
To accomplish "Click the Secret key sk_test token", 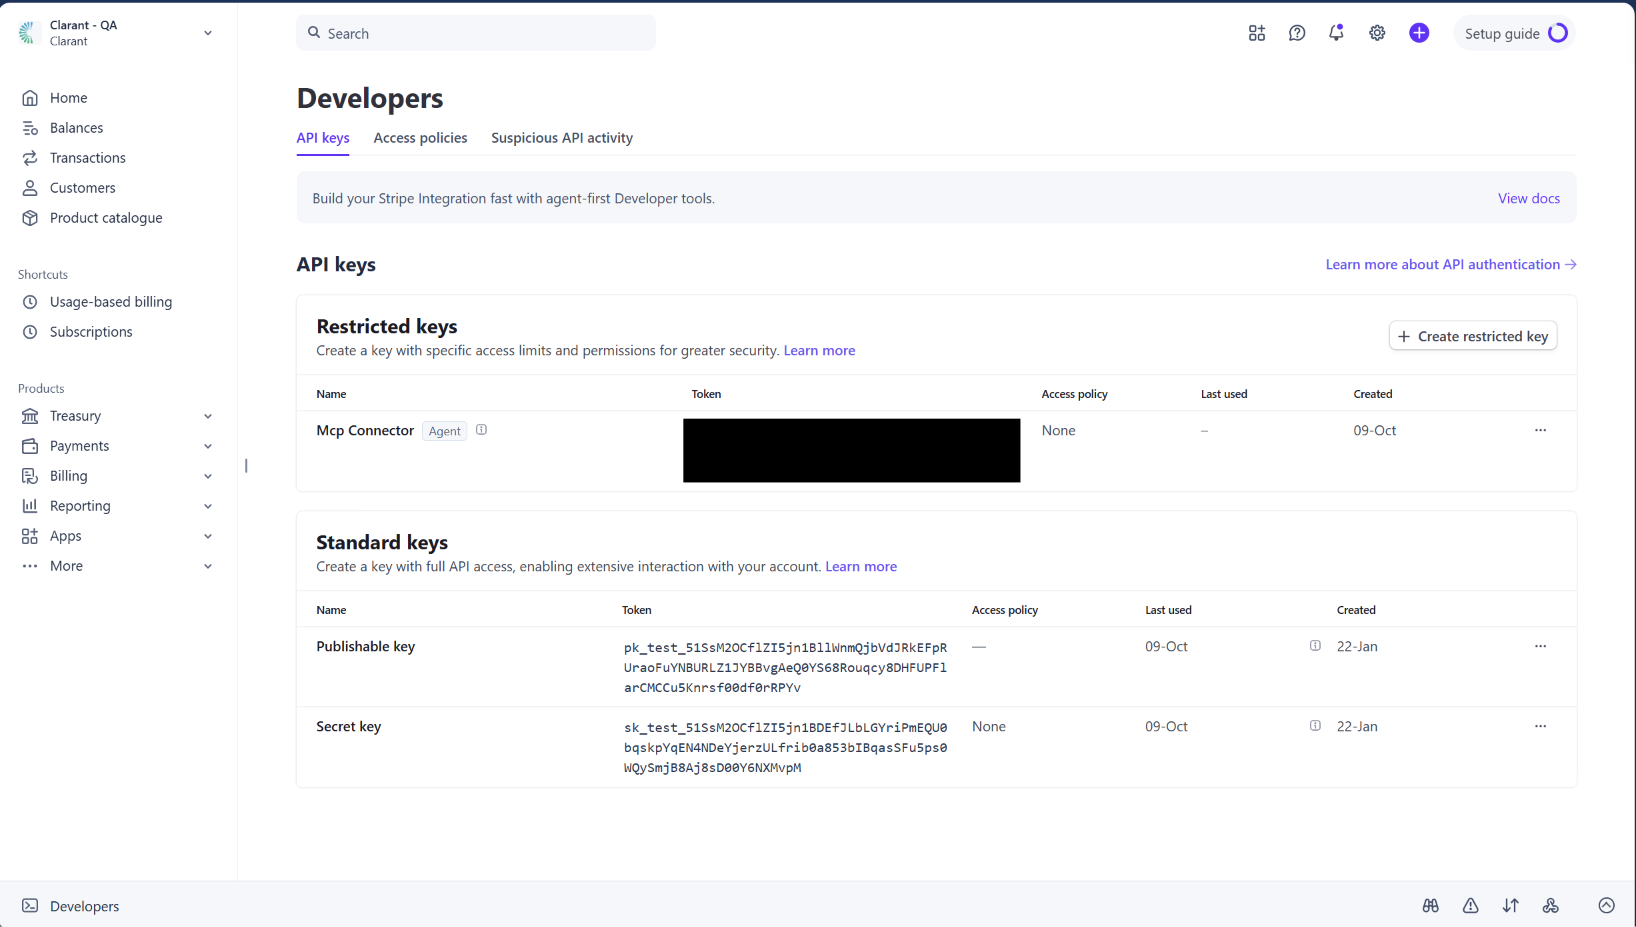I will pos(785,748).
